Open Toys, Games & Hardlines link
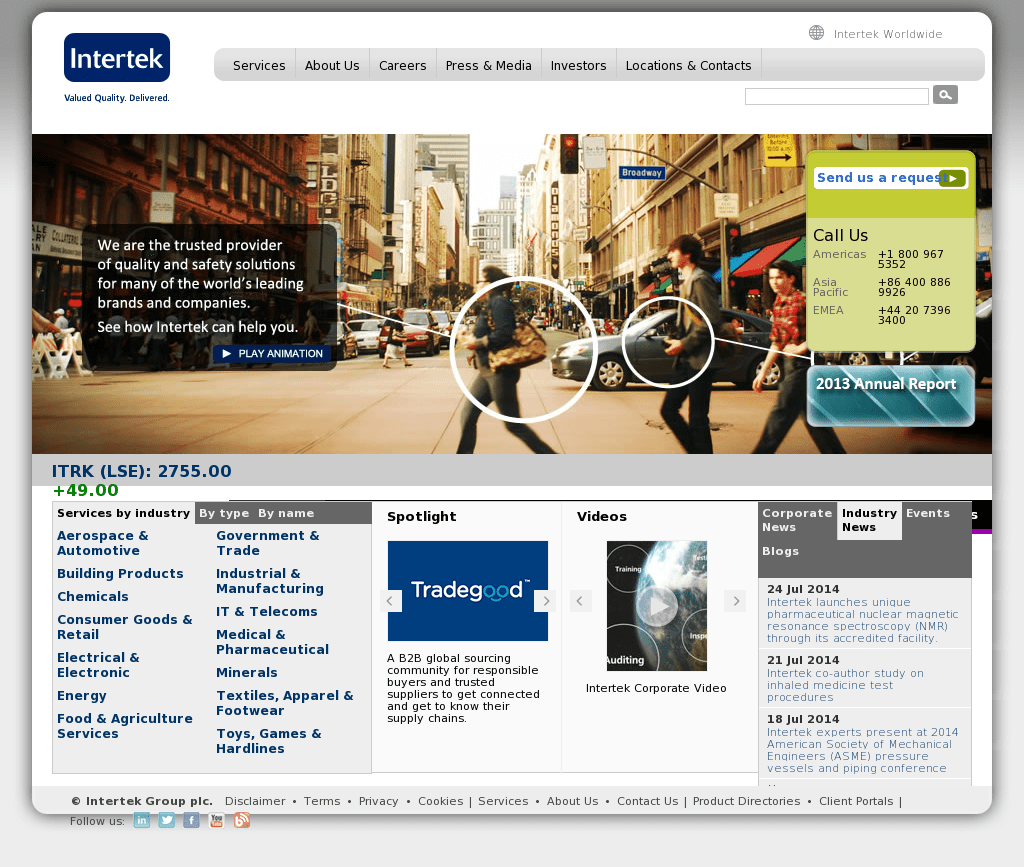The image size is (1024, 867). click(269, 741)
